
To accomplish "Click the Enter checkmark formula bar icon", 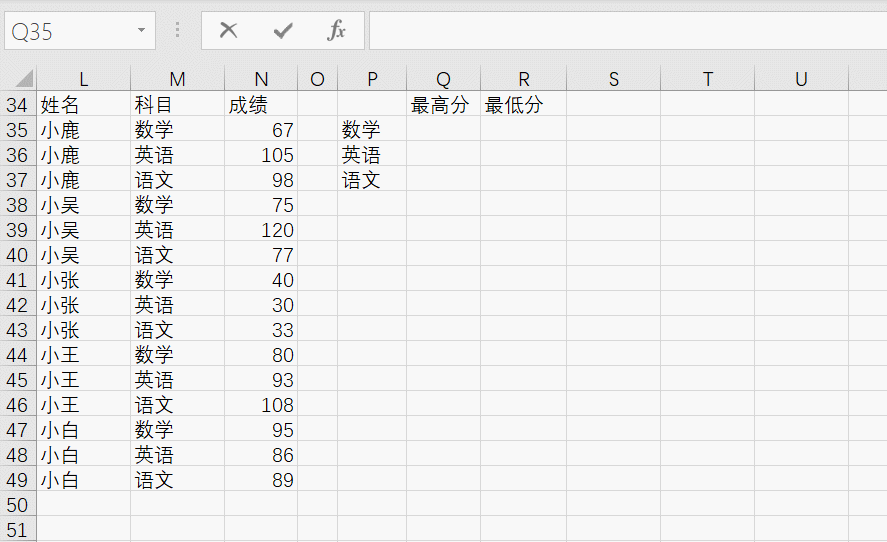I will [283, 31].
